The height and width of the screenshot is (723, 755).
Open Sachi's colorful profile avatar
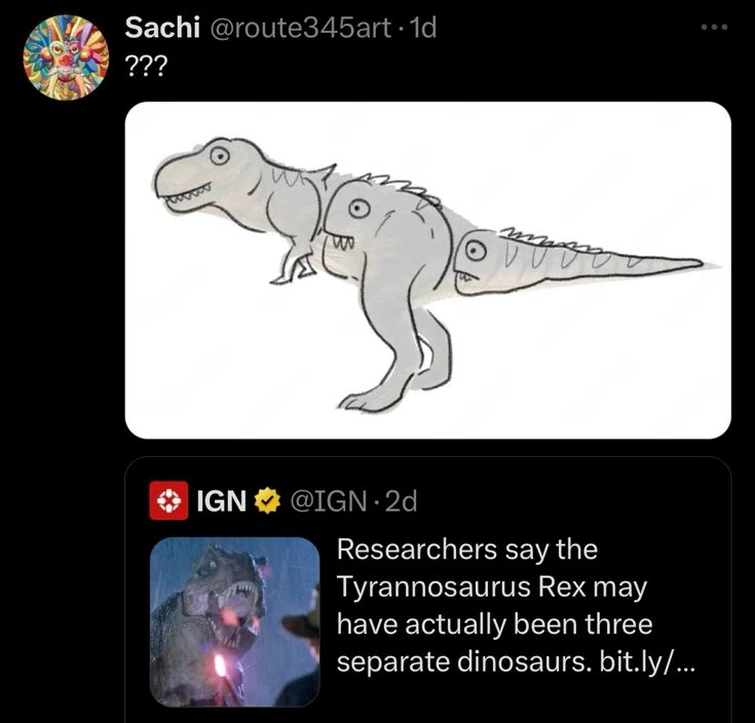(64, 57)
